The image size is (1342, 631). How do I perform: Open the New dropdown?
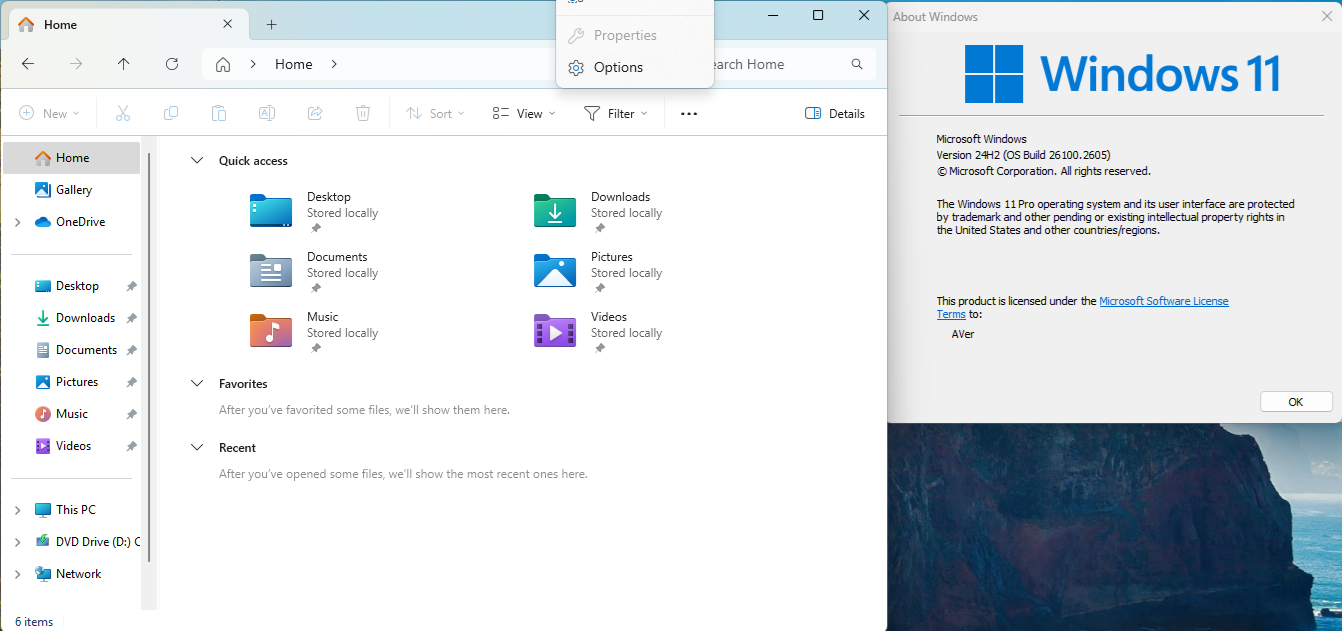49,114
